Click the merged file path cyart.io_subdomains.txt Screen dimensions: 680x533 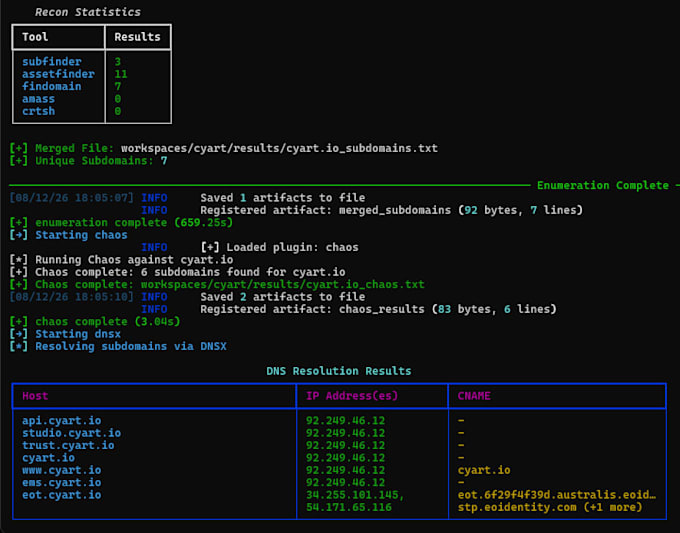click(x=279, y=148)
